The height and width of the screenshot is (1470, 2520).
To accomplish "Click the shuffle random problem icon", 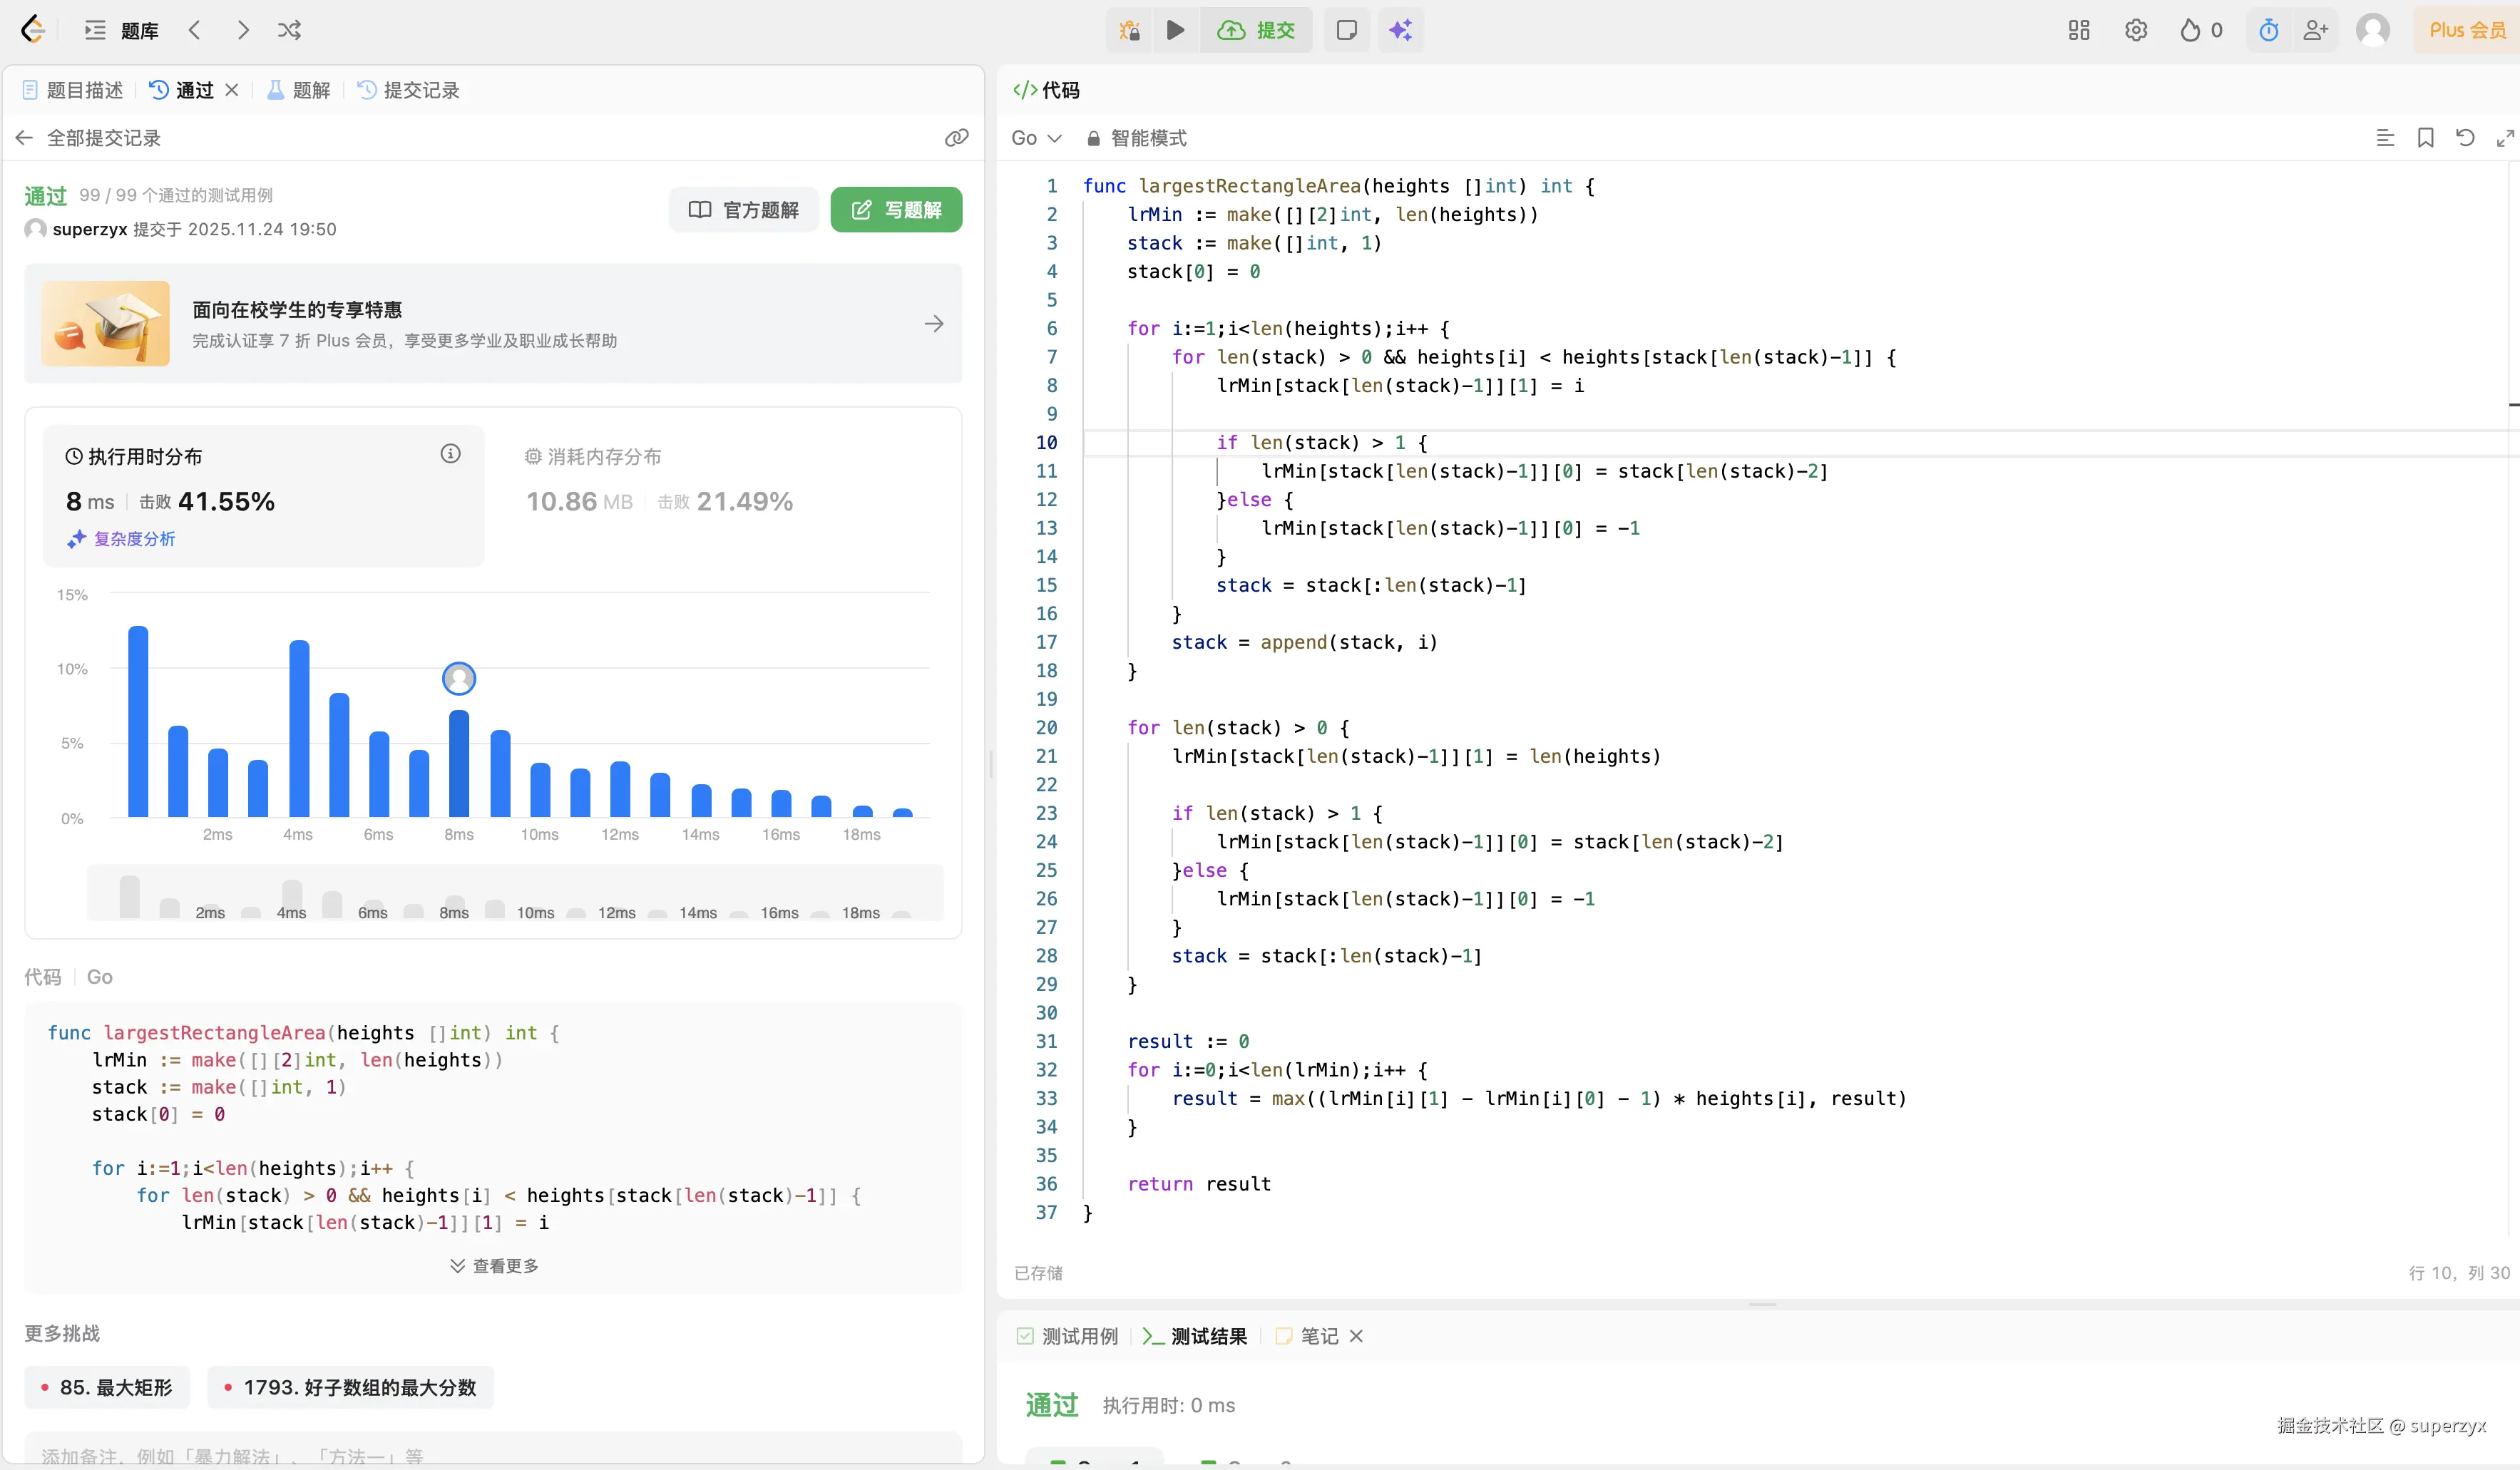I will 289,30.
